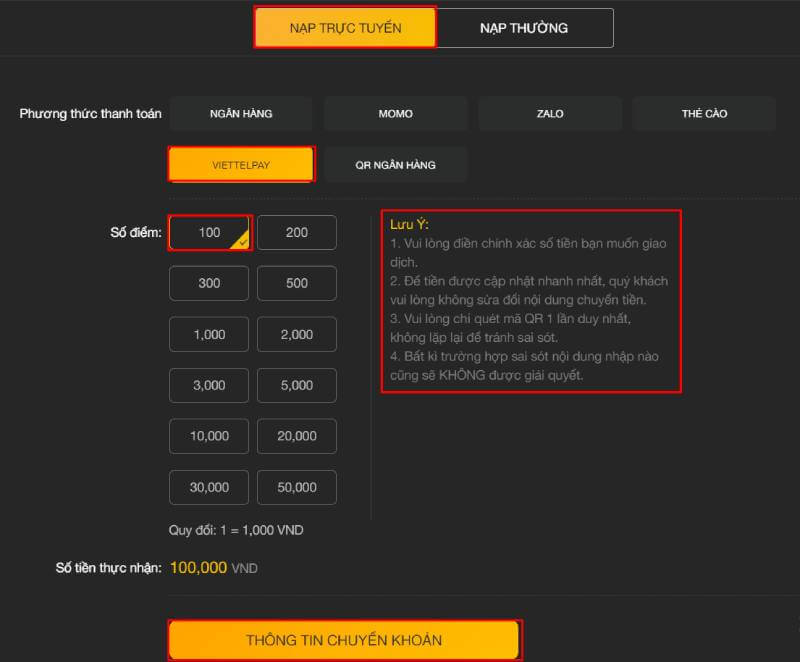Open the NẠP THƯỜNG tab
The image size is (800, 662).
pyautogui.click(x=524, y=28)
